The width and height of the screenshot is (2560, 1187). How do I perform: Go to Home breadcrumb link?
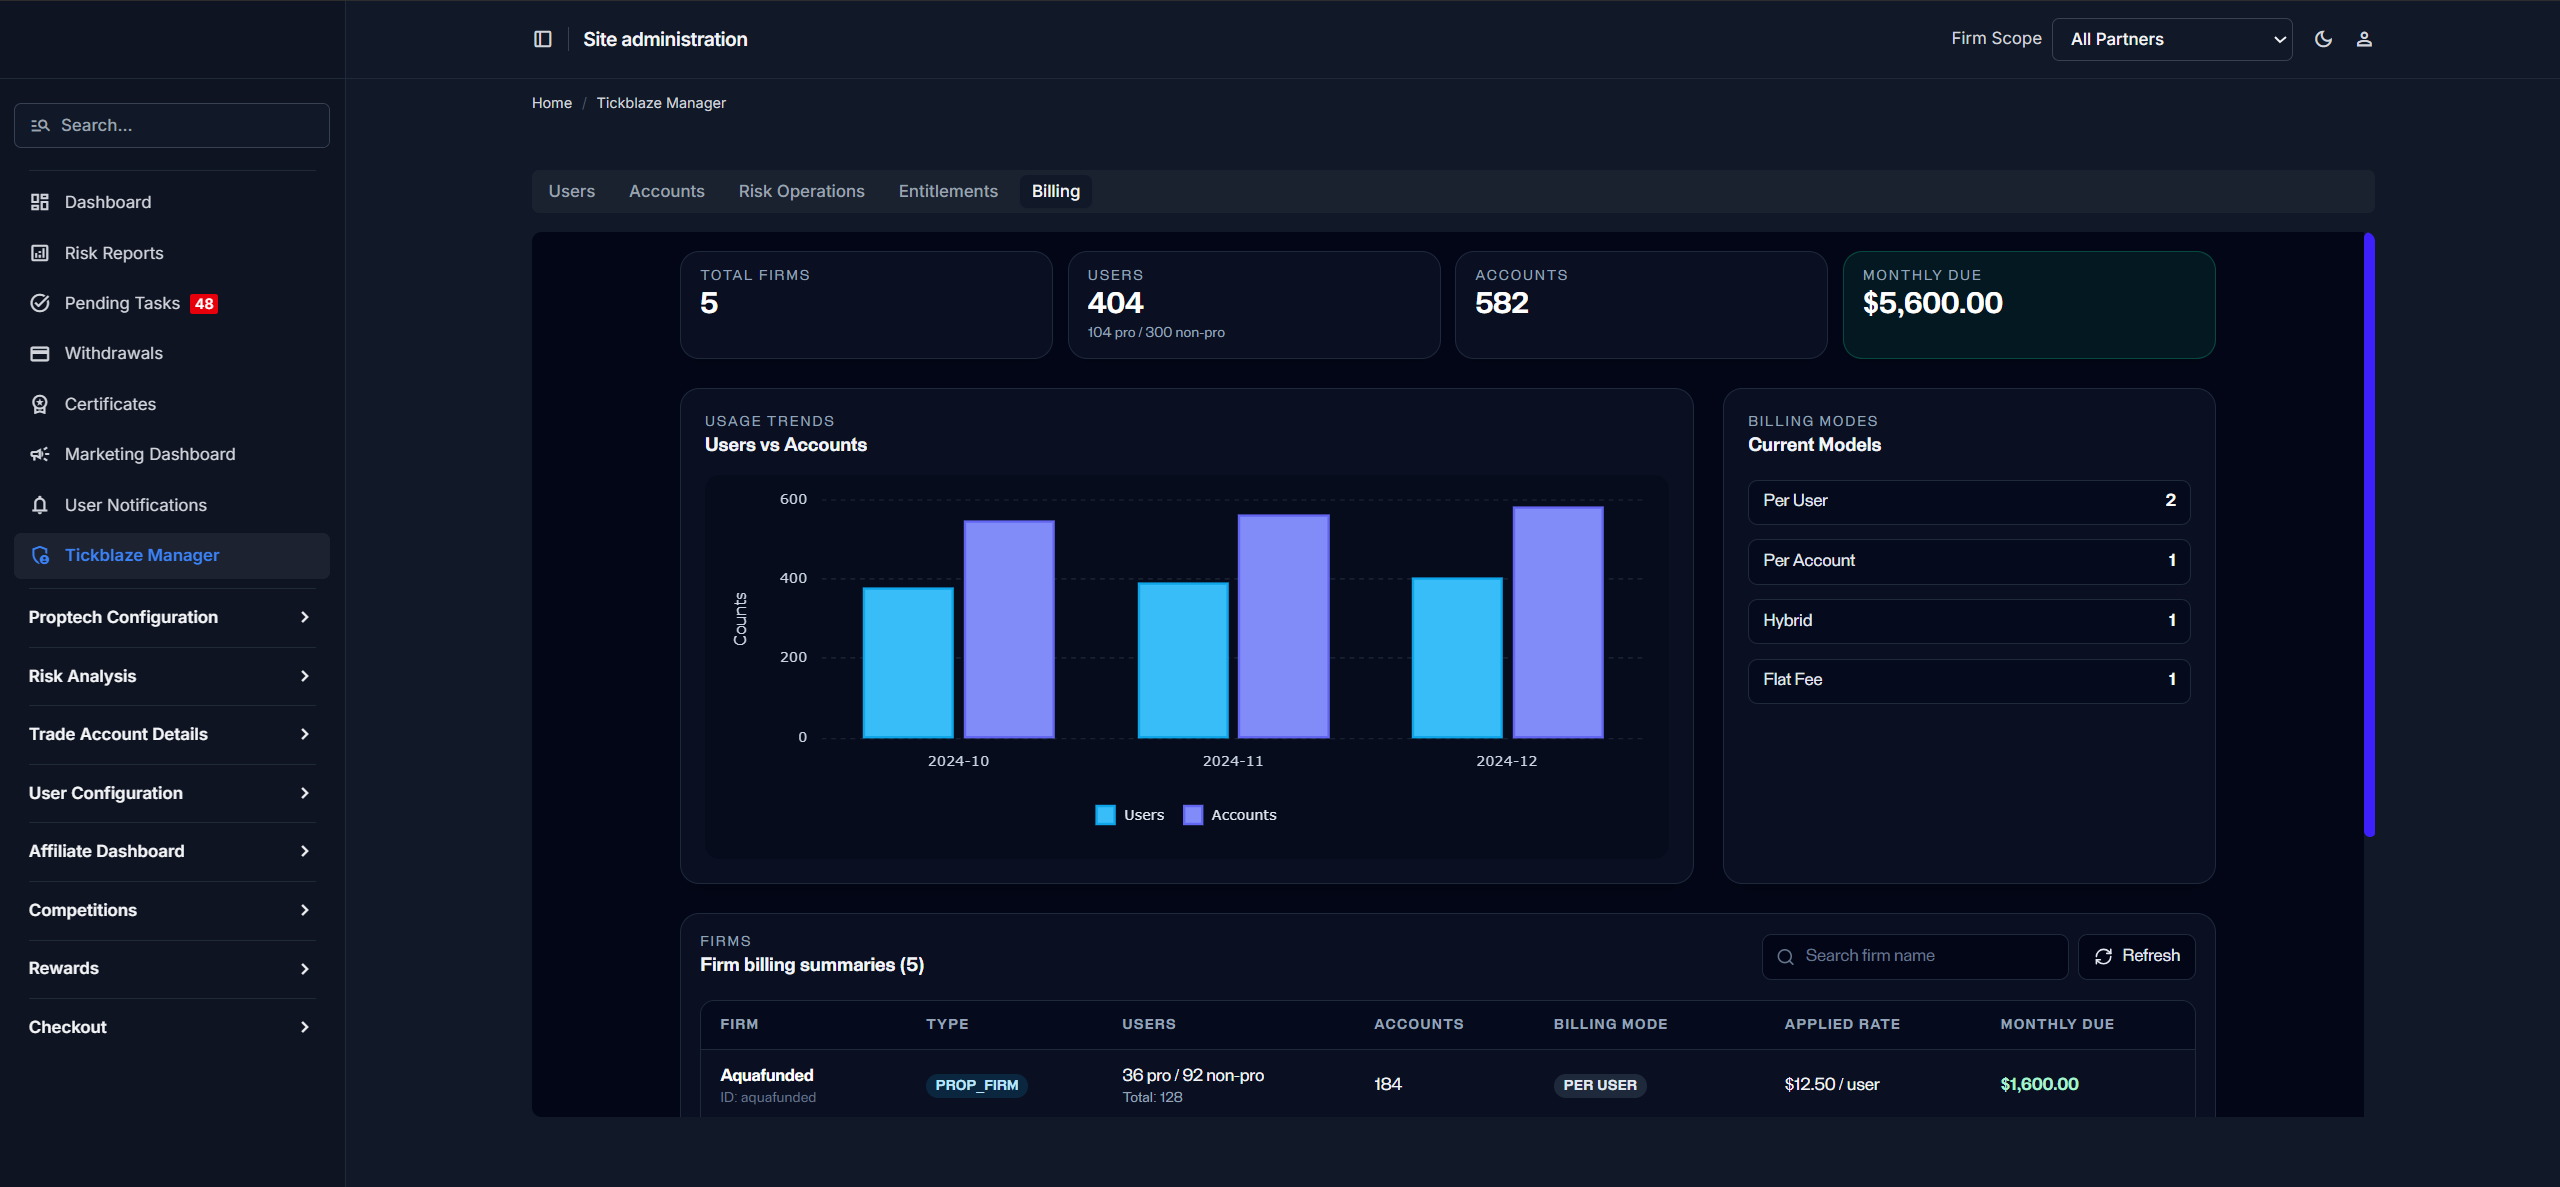click(x=551, y=103)
